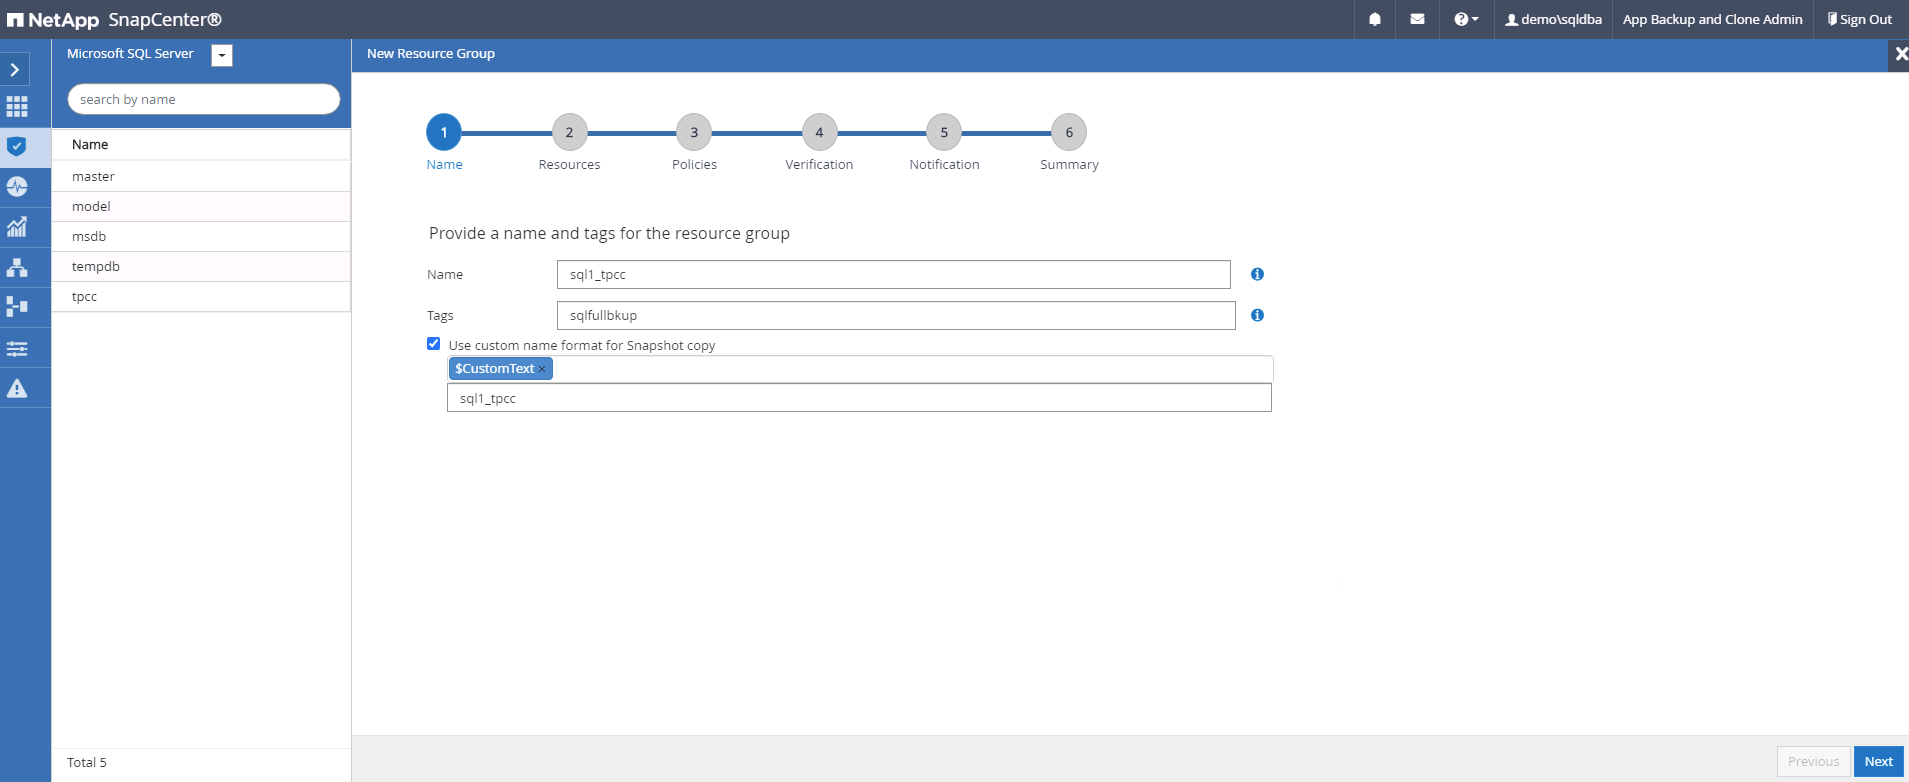
Task: Click the Name column header
Action: click(90, 144)
